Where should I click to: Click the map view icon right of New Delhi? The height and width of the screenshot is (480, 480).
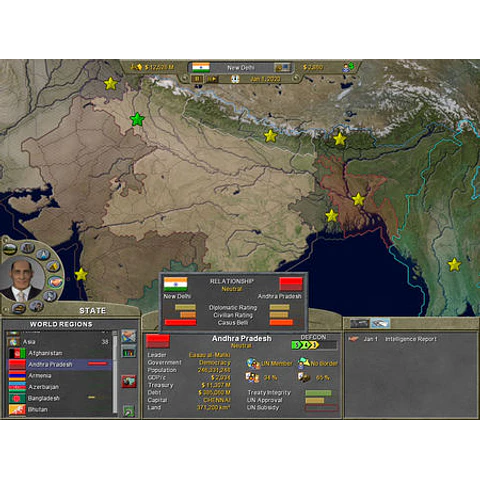pyautogui.click(x=283, y=68)
